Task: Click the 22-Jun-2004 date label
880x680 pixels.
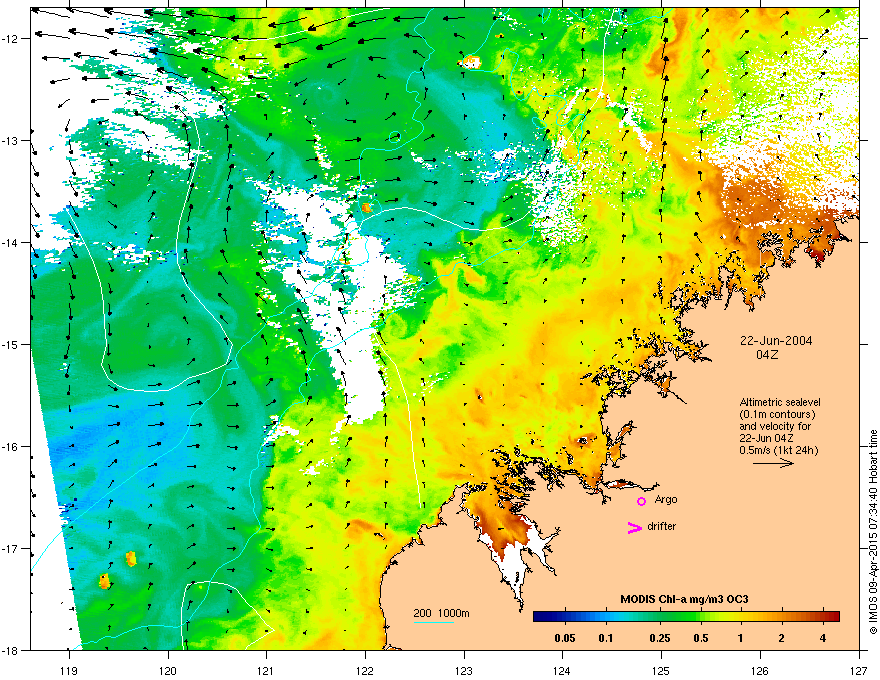Action: coord(776,341)
